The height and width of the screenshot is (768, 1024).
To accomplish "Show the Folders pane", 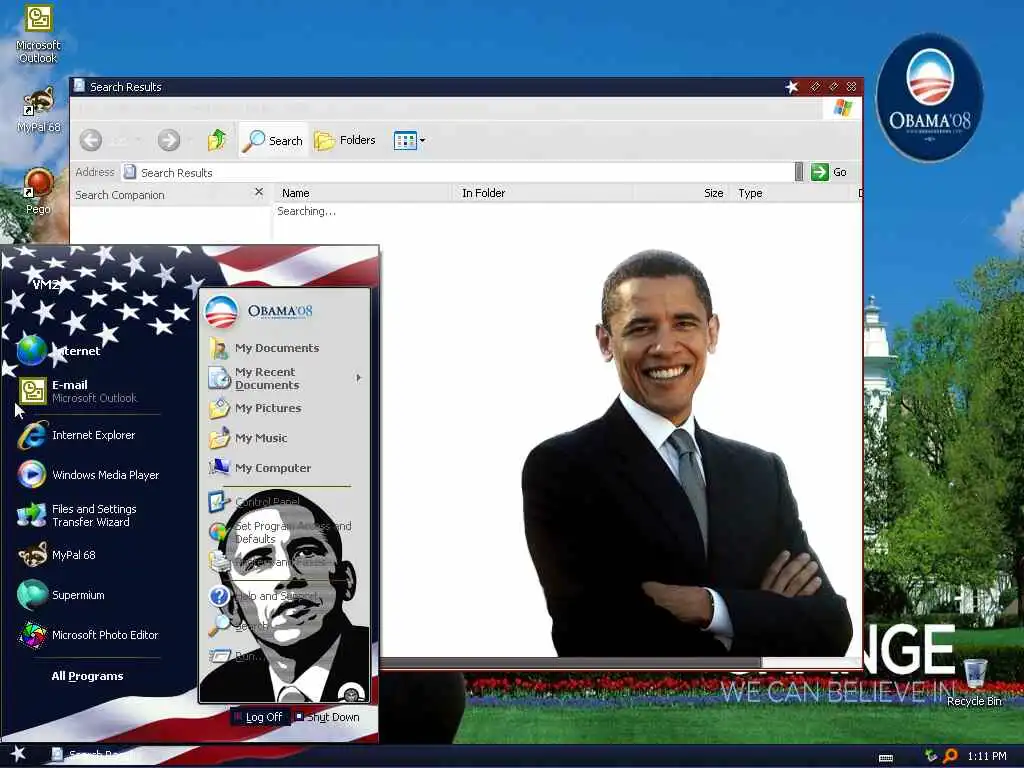I will pos(345,140).
